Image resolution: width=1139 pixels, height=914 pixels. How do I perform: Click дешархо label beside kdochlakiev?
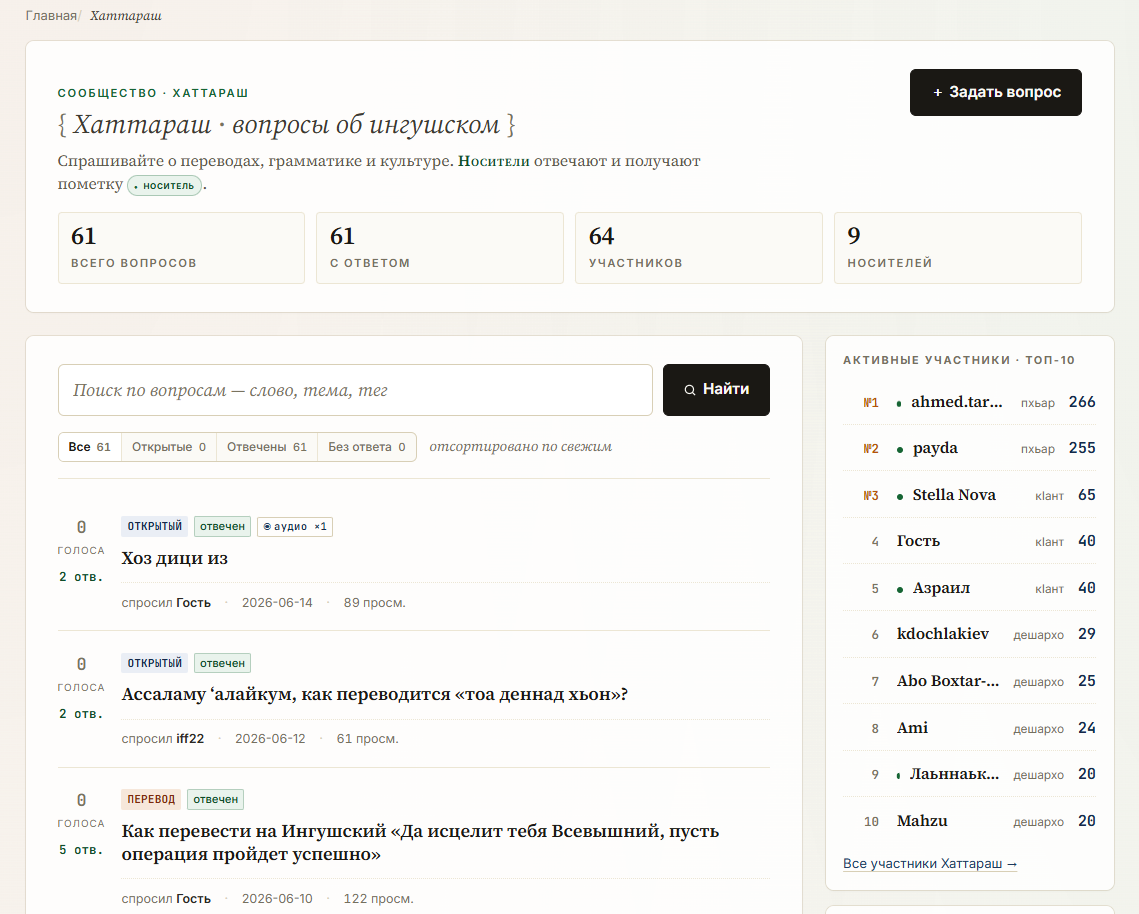click(1038, 635)
